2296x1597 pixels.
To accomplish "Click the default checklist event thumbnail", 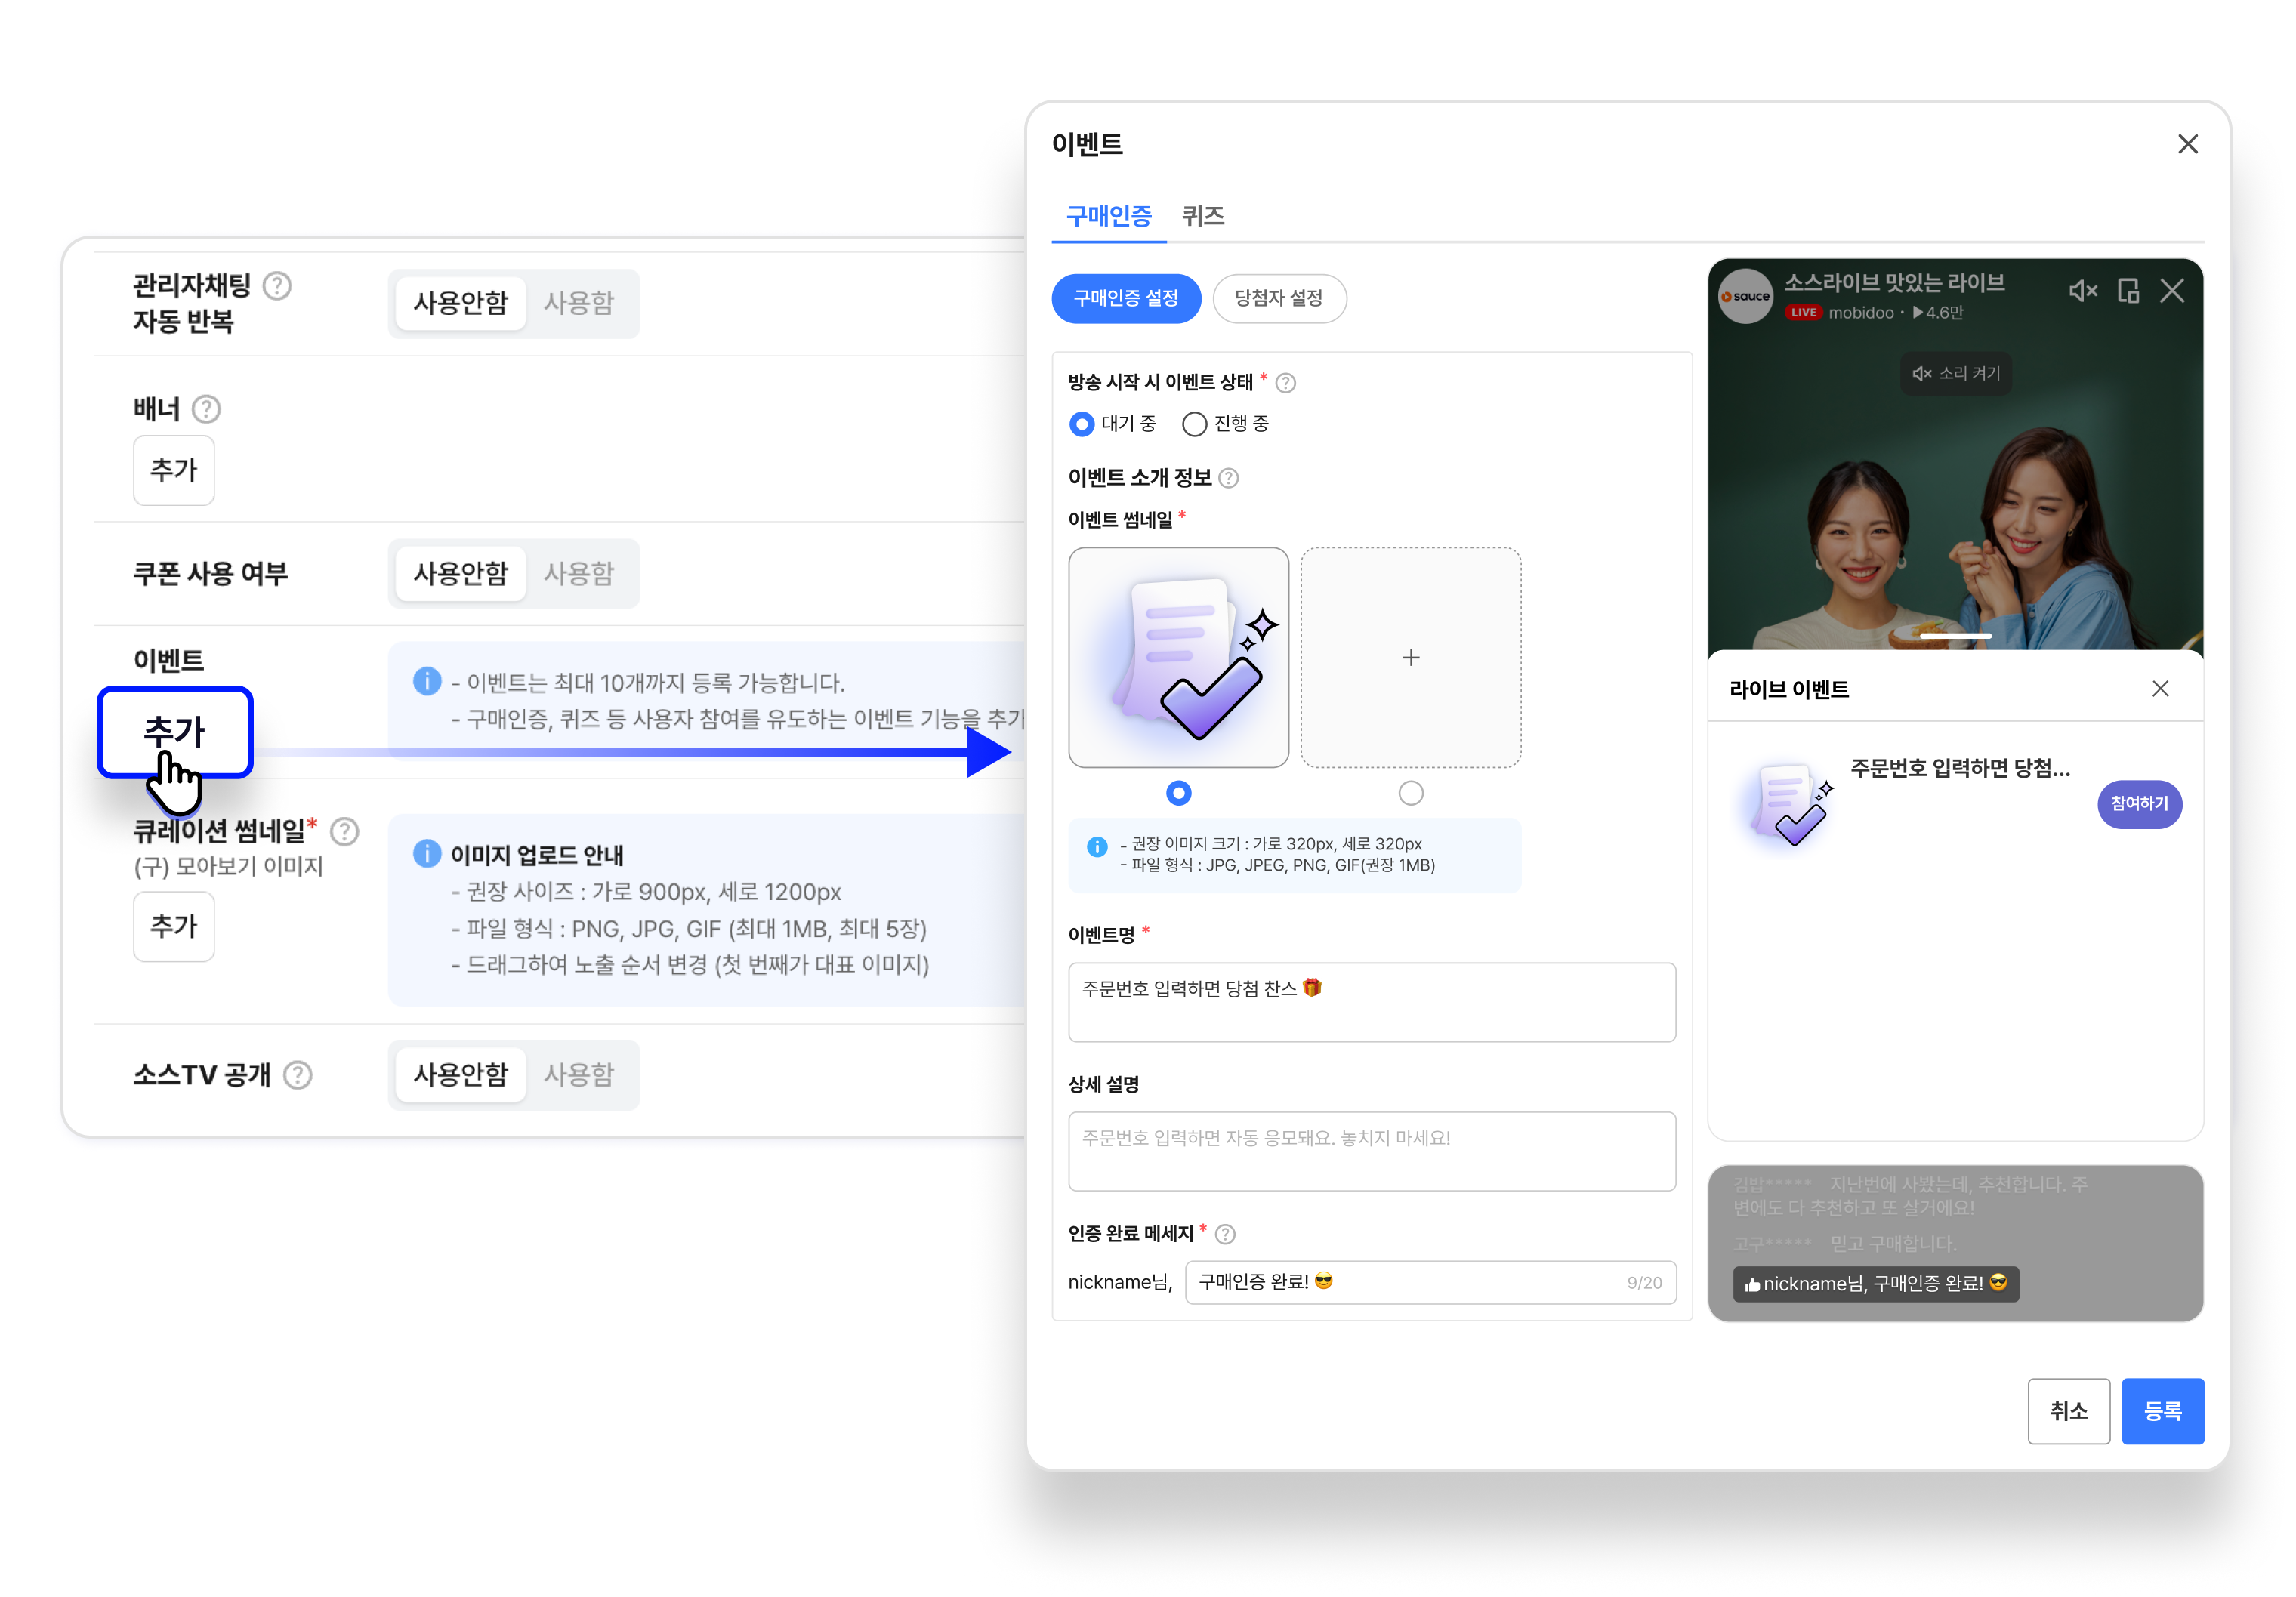I will click(1178, 657).
